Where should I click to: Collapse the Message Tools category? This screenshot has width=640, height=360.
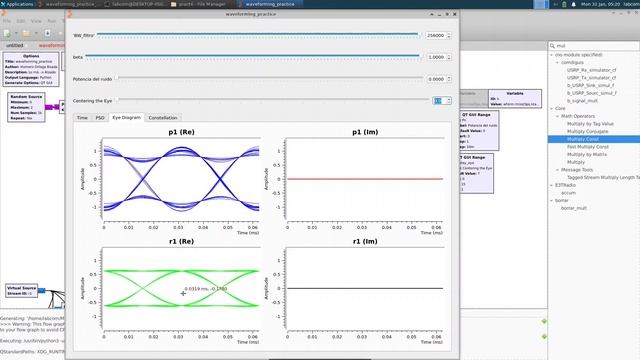point(557,170)
